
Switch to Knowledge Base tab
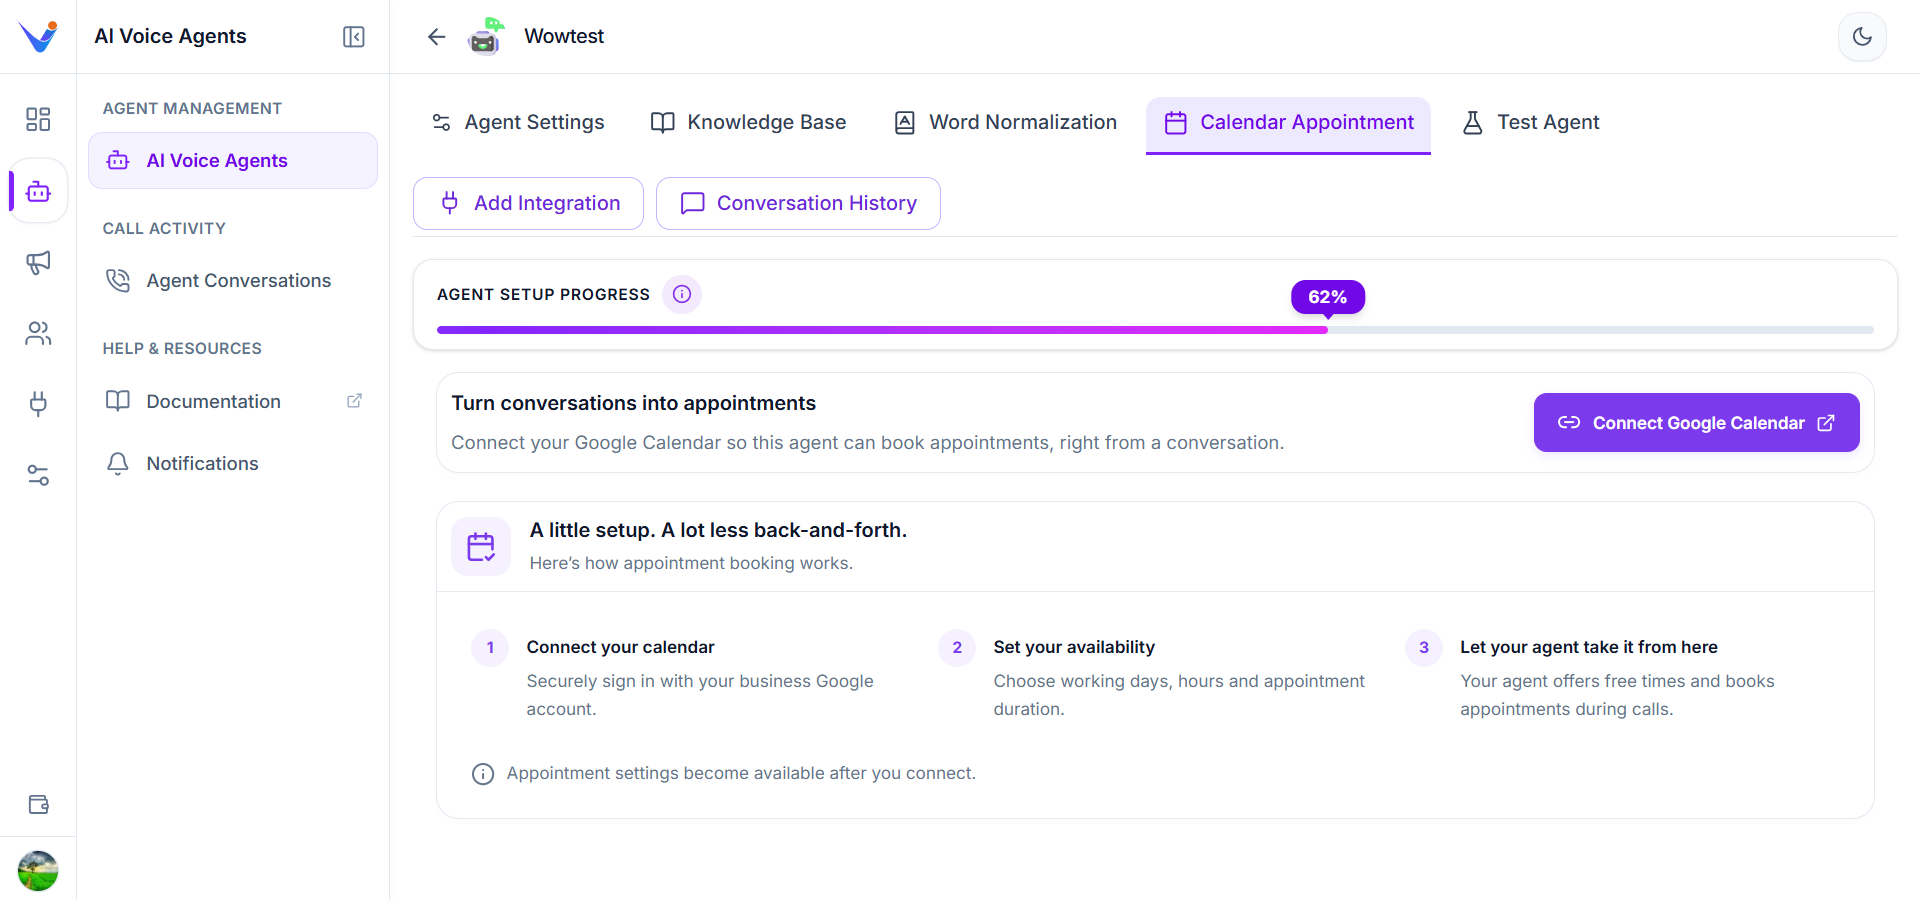click(748, 123)
